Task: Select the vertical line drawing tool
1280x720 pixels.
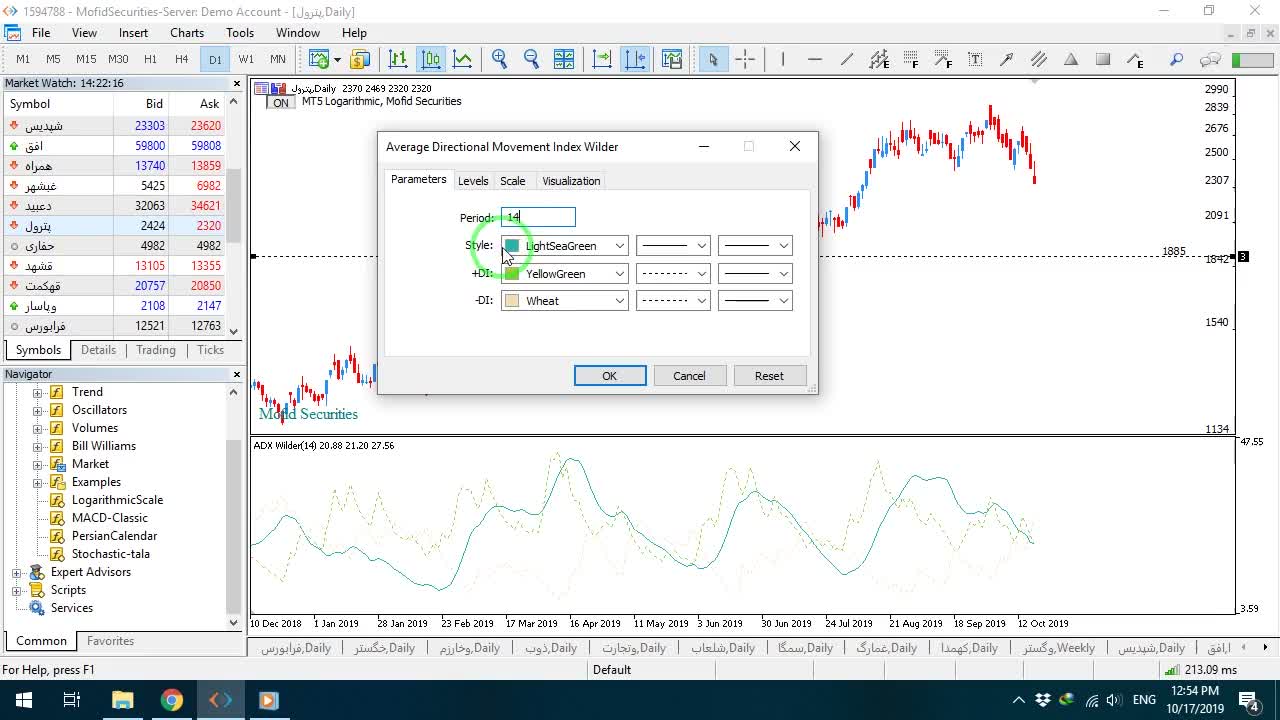Action: point(783,59)
